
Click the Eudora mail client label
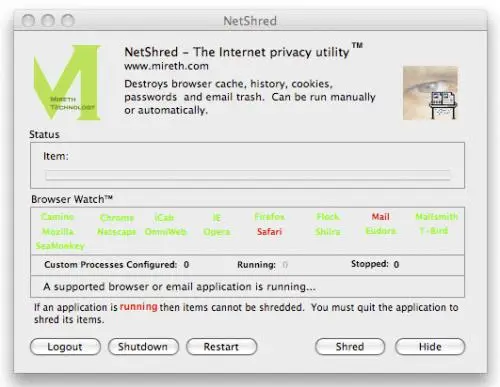pos(381,231)
